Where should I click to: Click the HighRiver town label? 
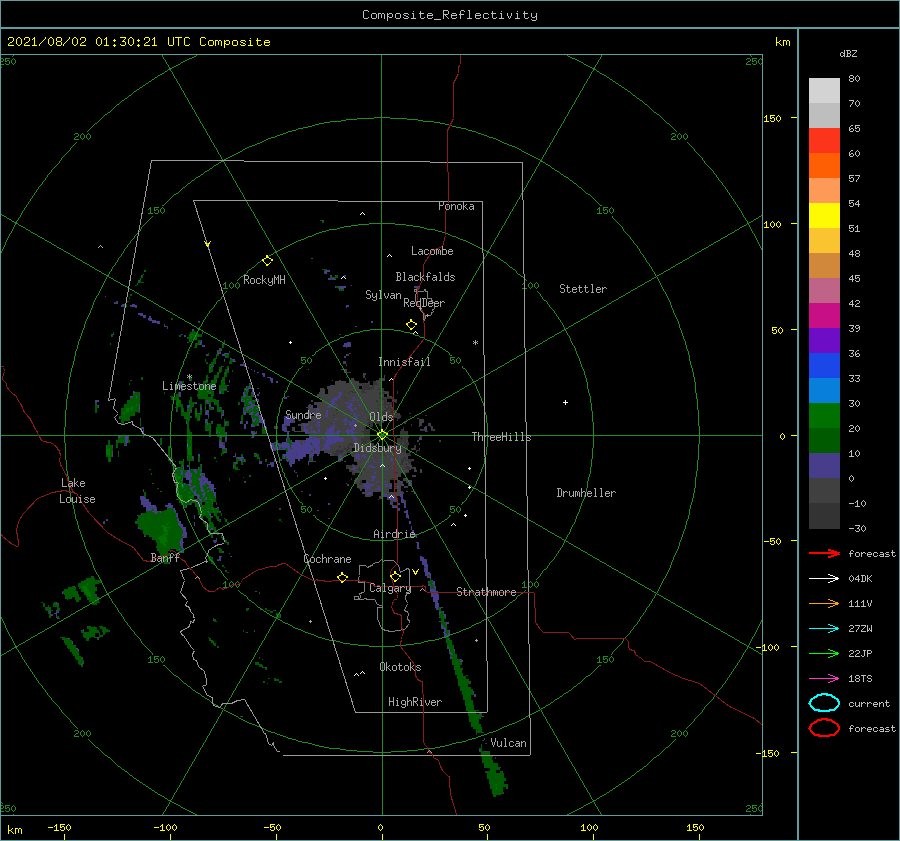415,702
